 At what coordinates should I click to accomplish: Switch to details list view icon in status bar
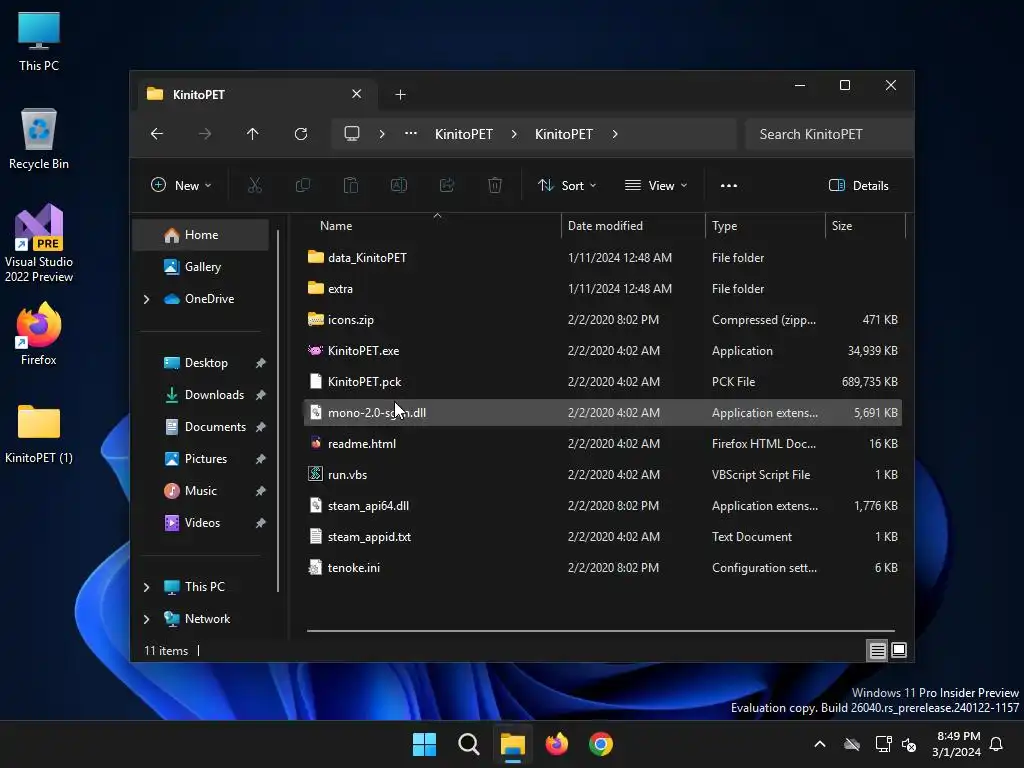(x=877, y=650)
